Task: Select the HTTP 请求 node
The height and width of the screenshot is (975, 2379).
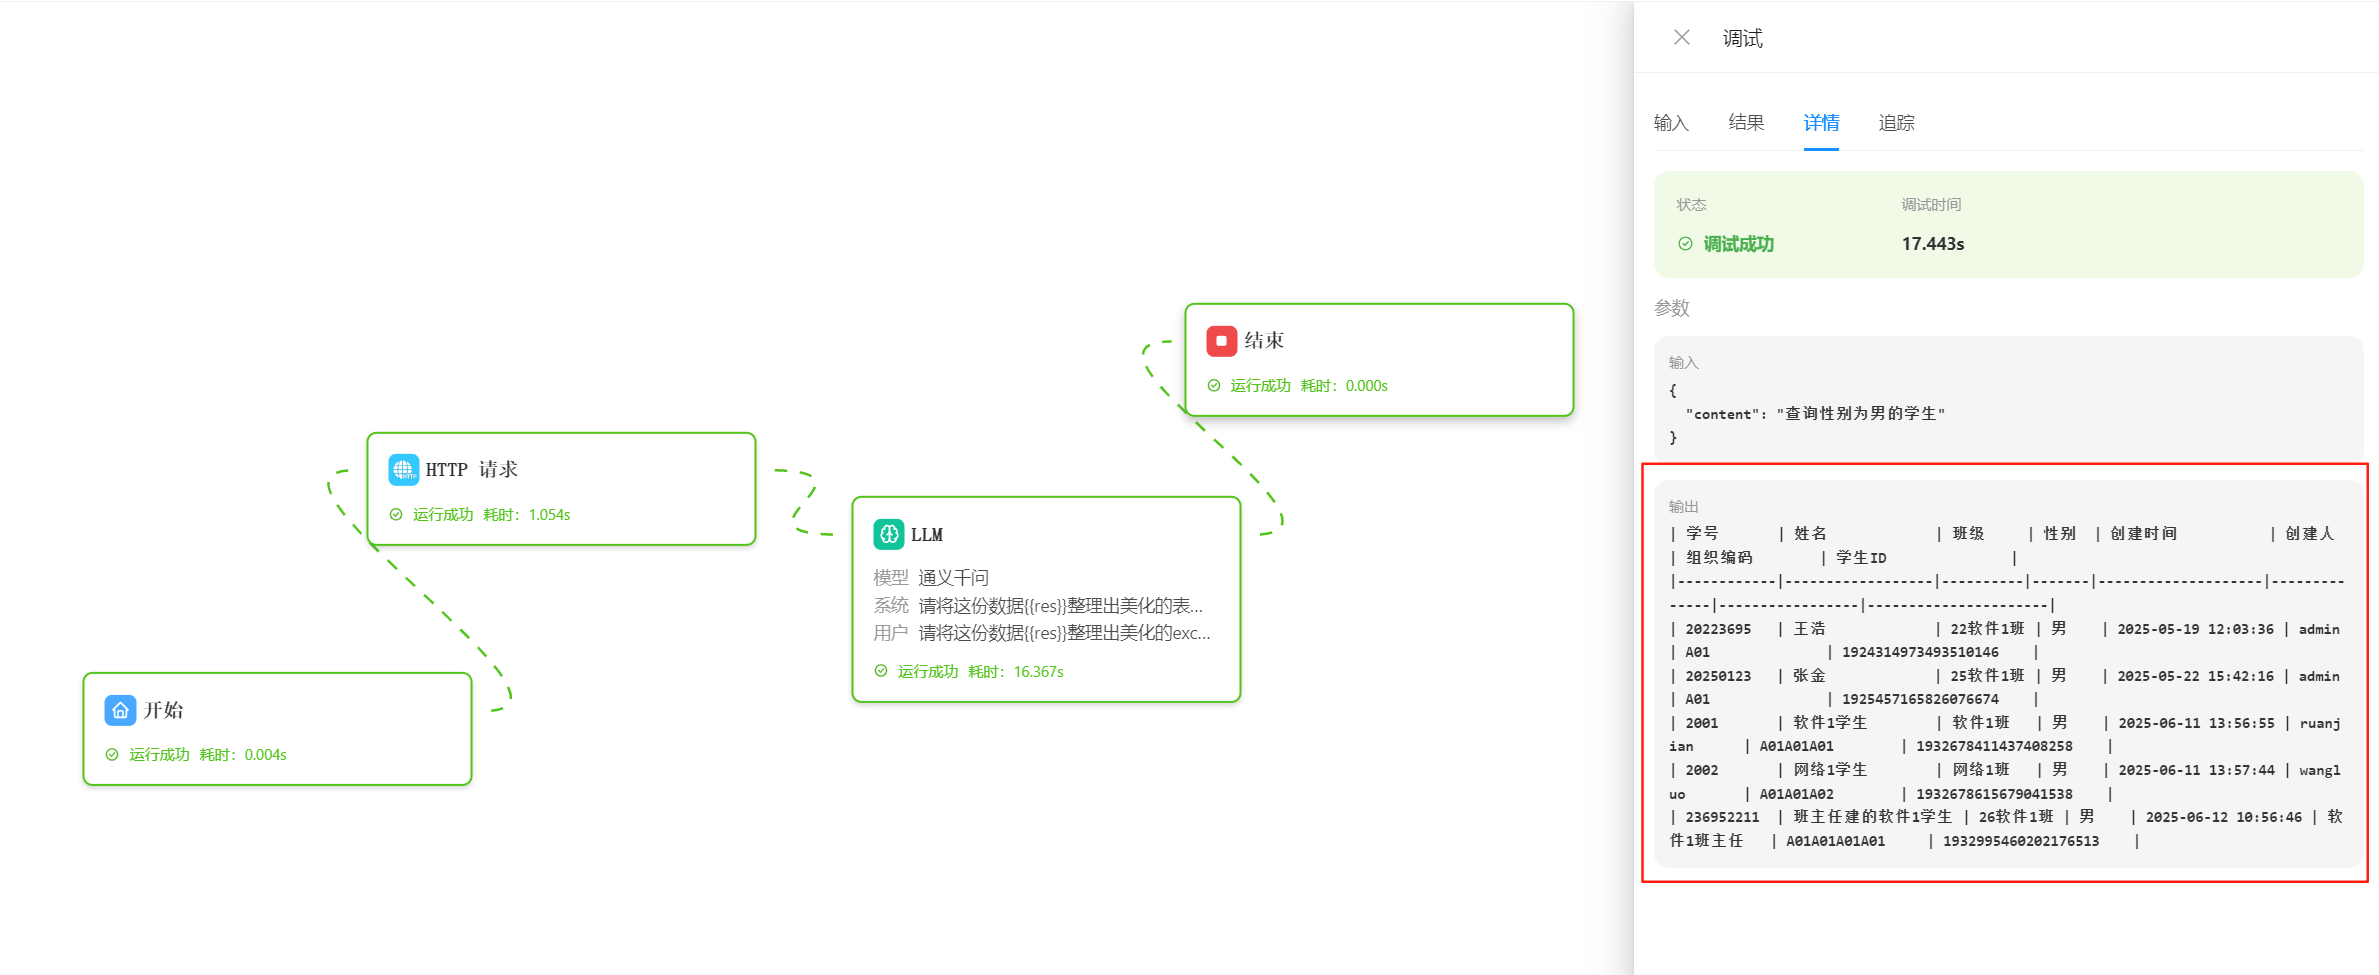Action: point(561,489)
